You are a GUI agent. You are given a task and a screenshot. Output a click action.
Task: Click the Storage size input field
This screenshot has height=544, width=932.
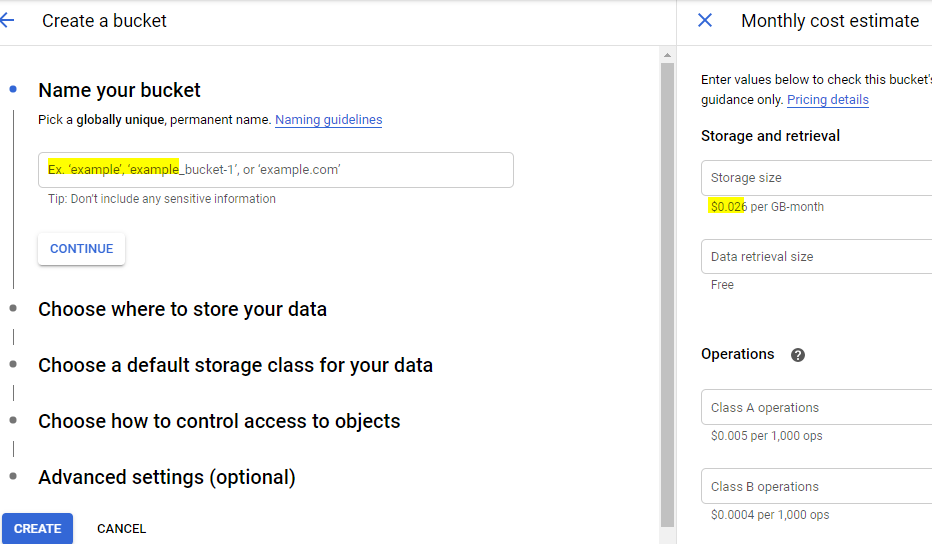816,178
